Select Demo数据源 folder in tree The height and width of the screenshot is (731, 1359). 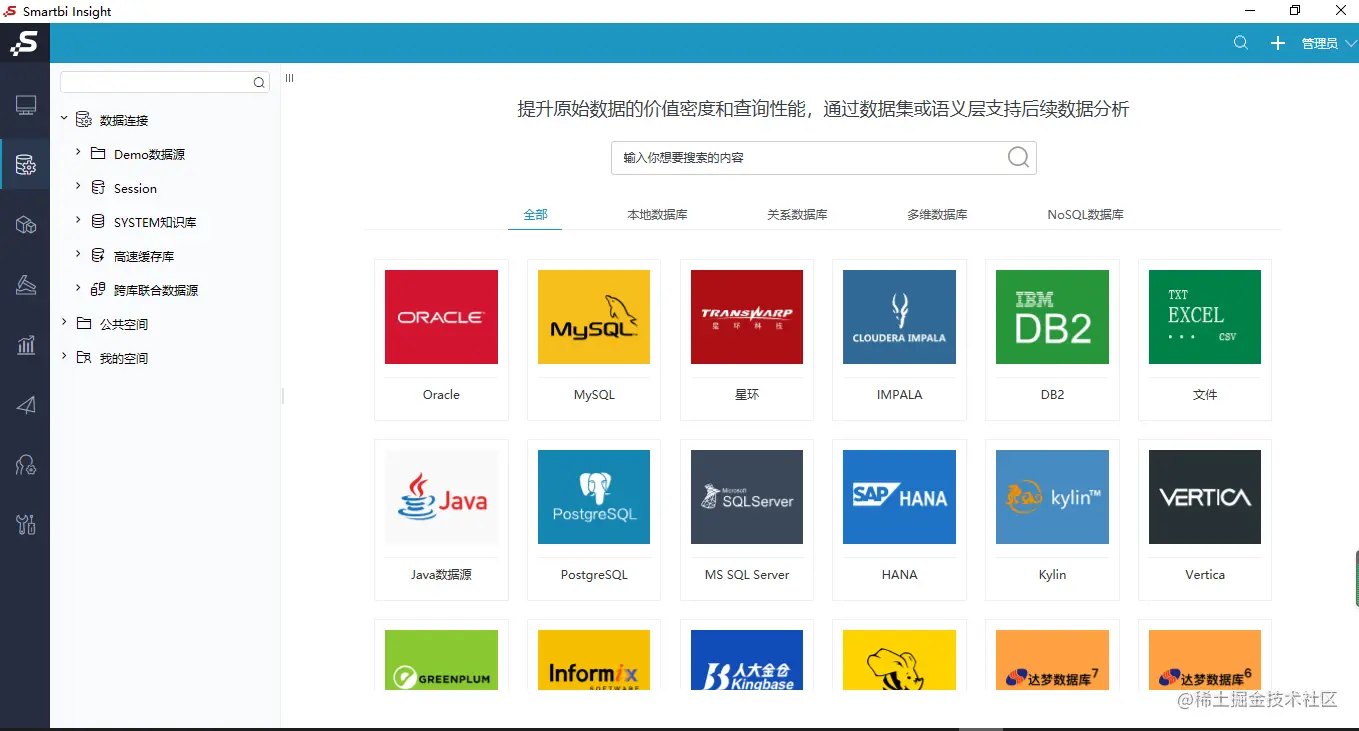[x=149, y=154]
